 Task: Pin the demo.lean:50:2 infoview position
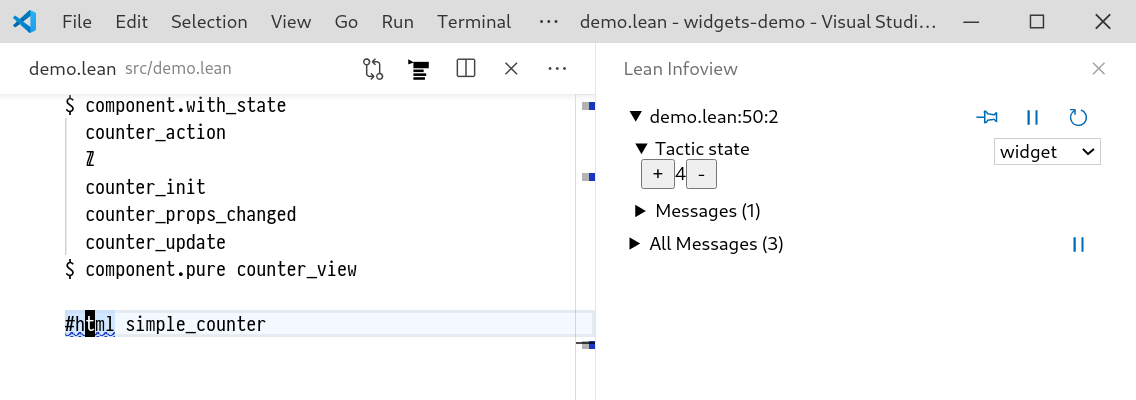tap(987, 117)
